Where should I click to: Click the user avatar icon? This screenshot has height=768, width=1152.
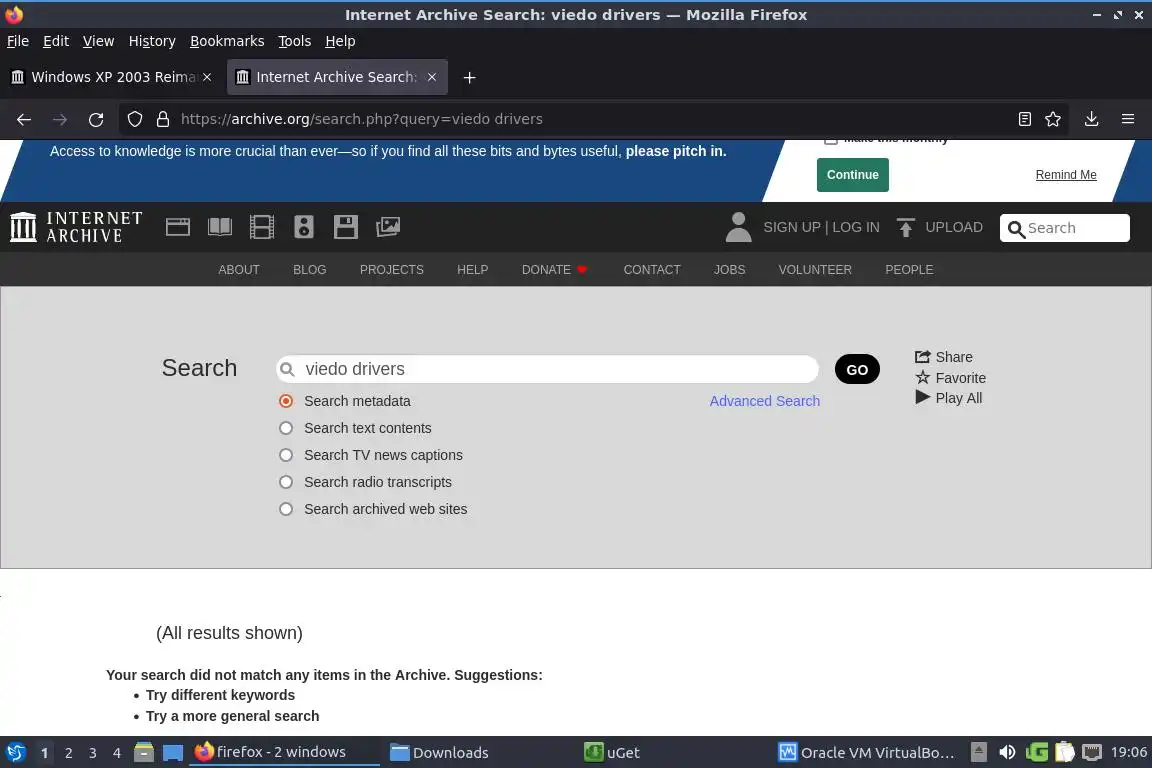[x=738, y=227]
